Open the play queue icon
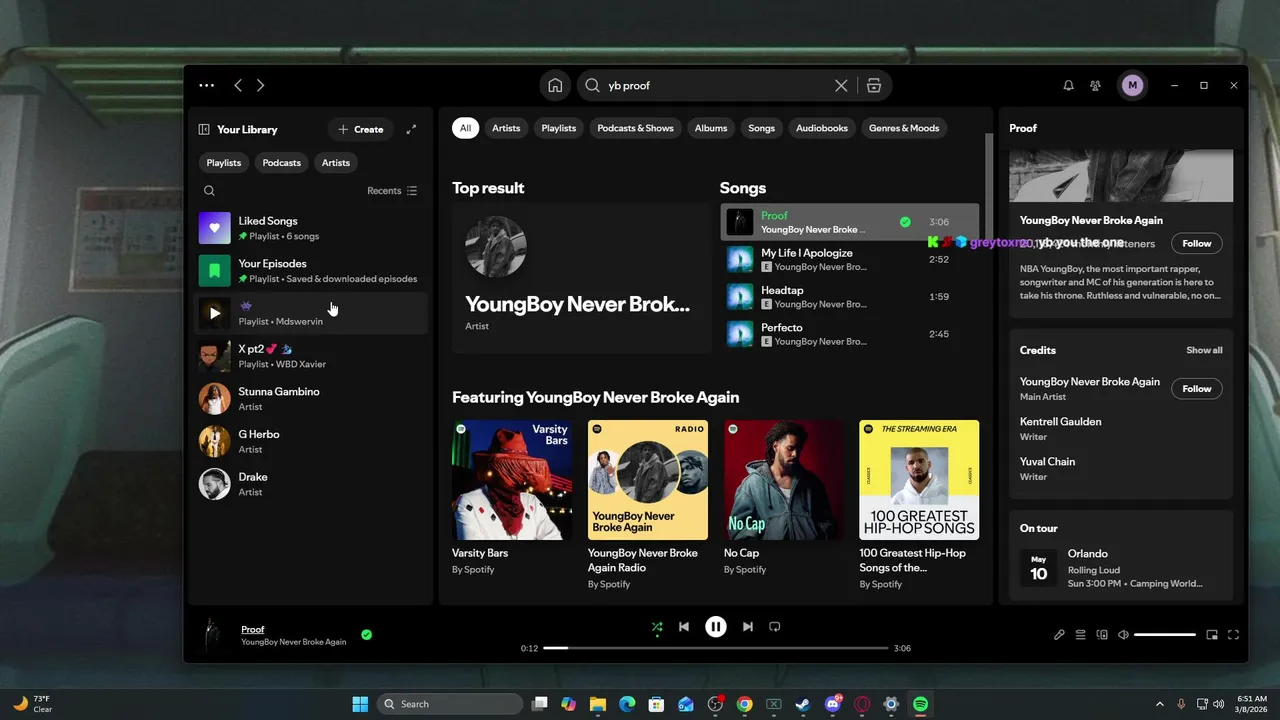 (1081, 635)
